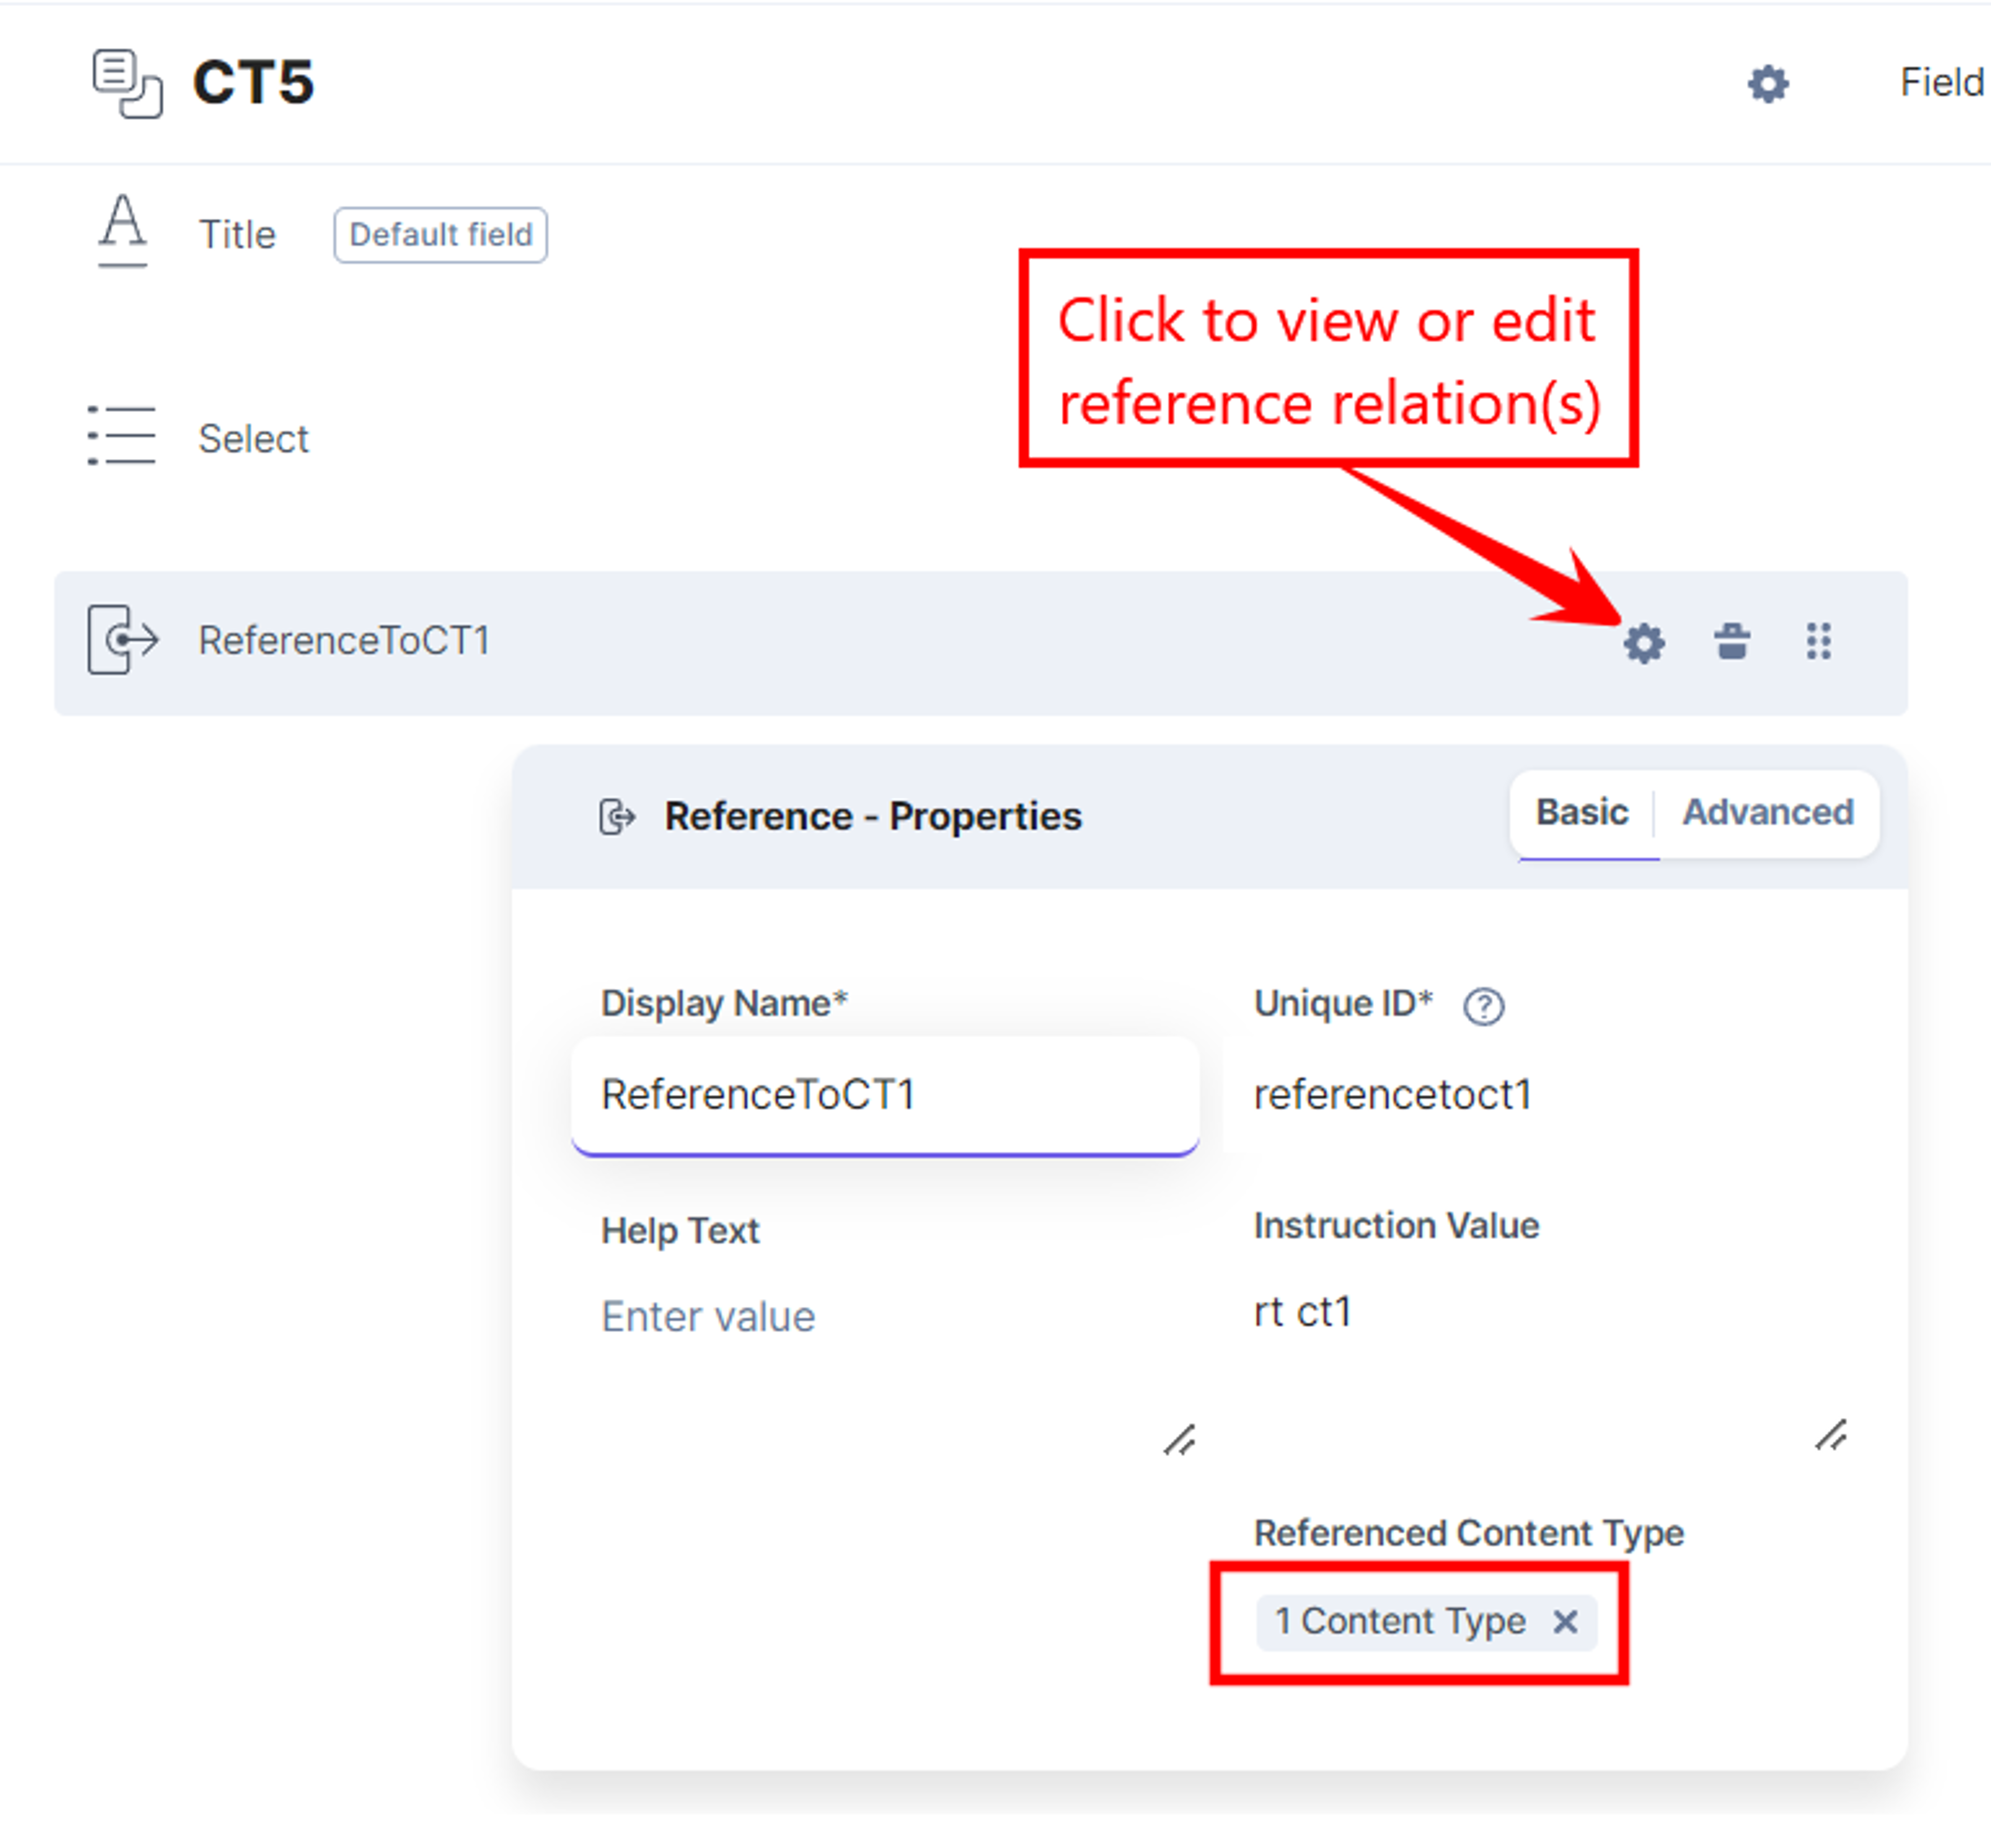Click the Reference - Properties header icon
This screenshot has width=1991, height=1848.
tap(617, 817)
